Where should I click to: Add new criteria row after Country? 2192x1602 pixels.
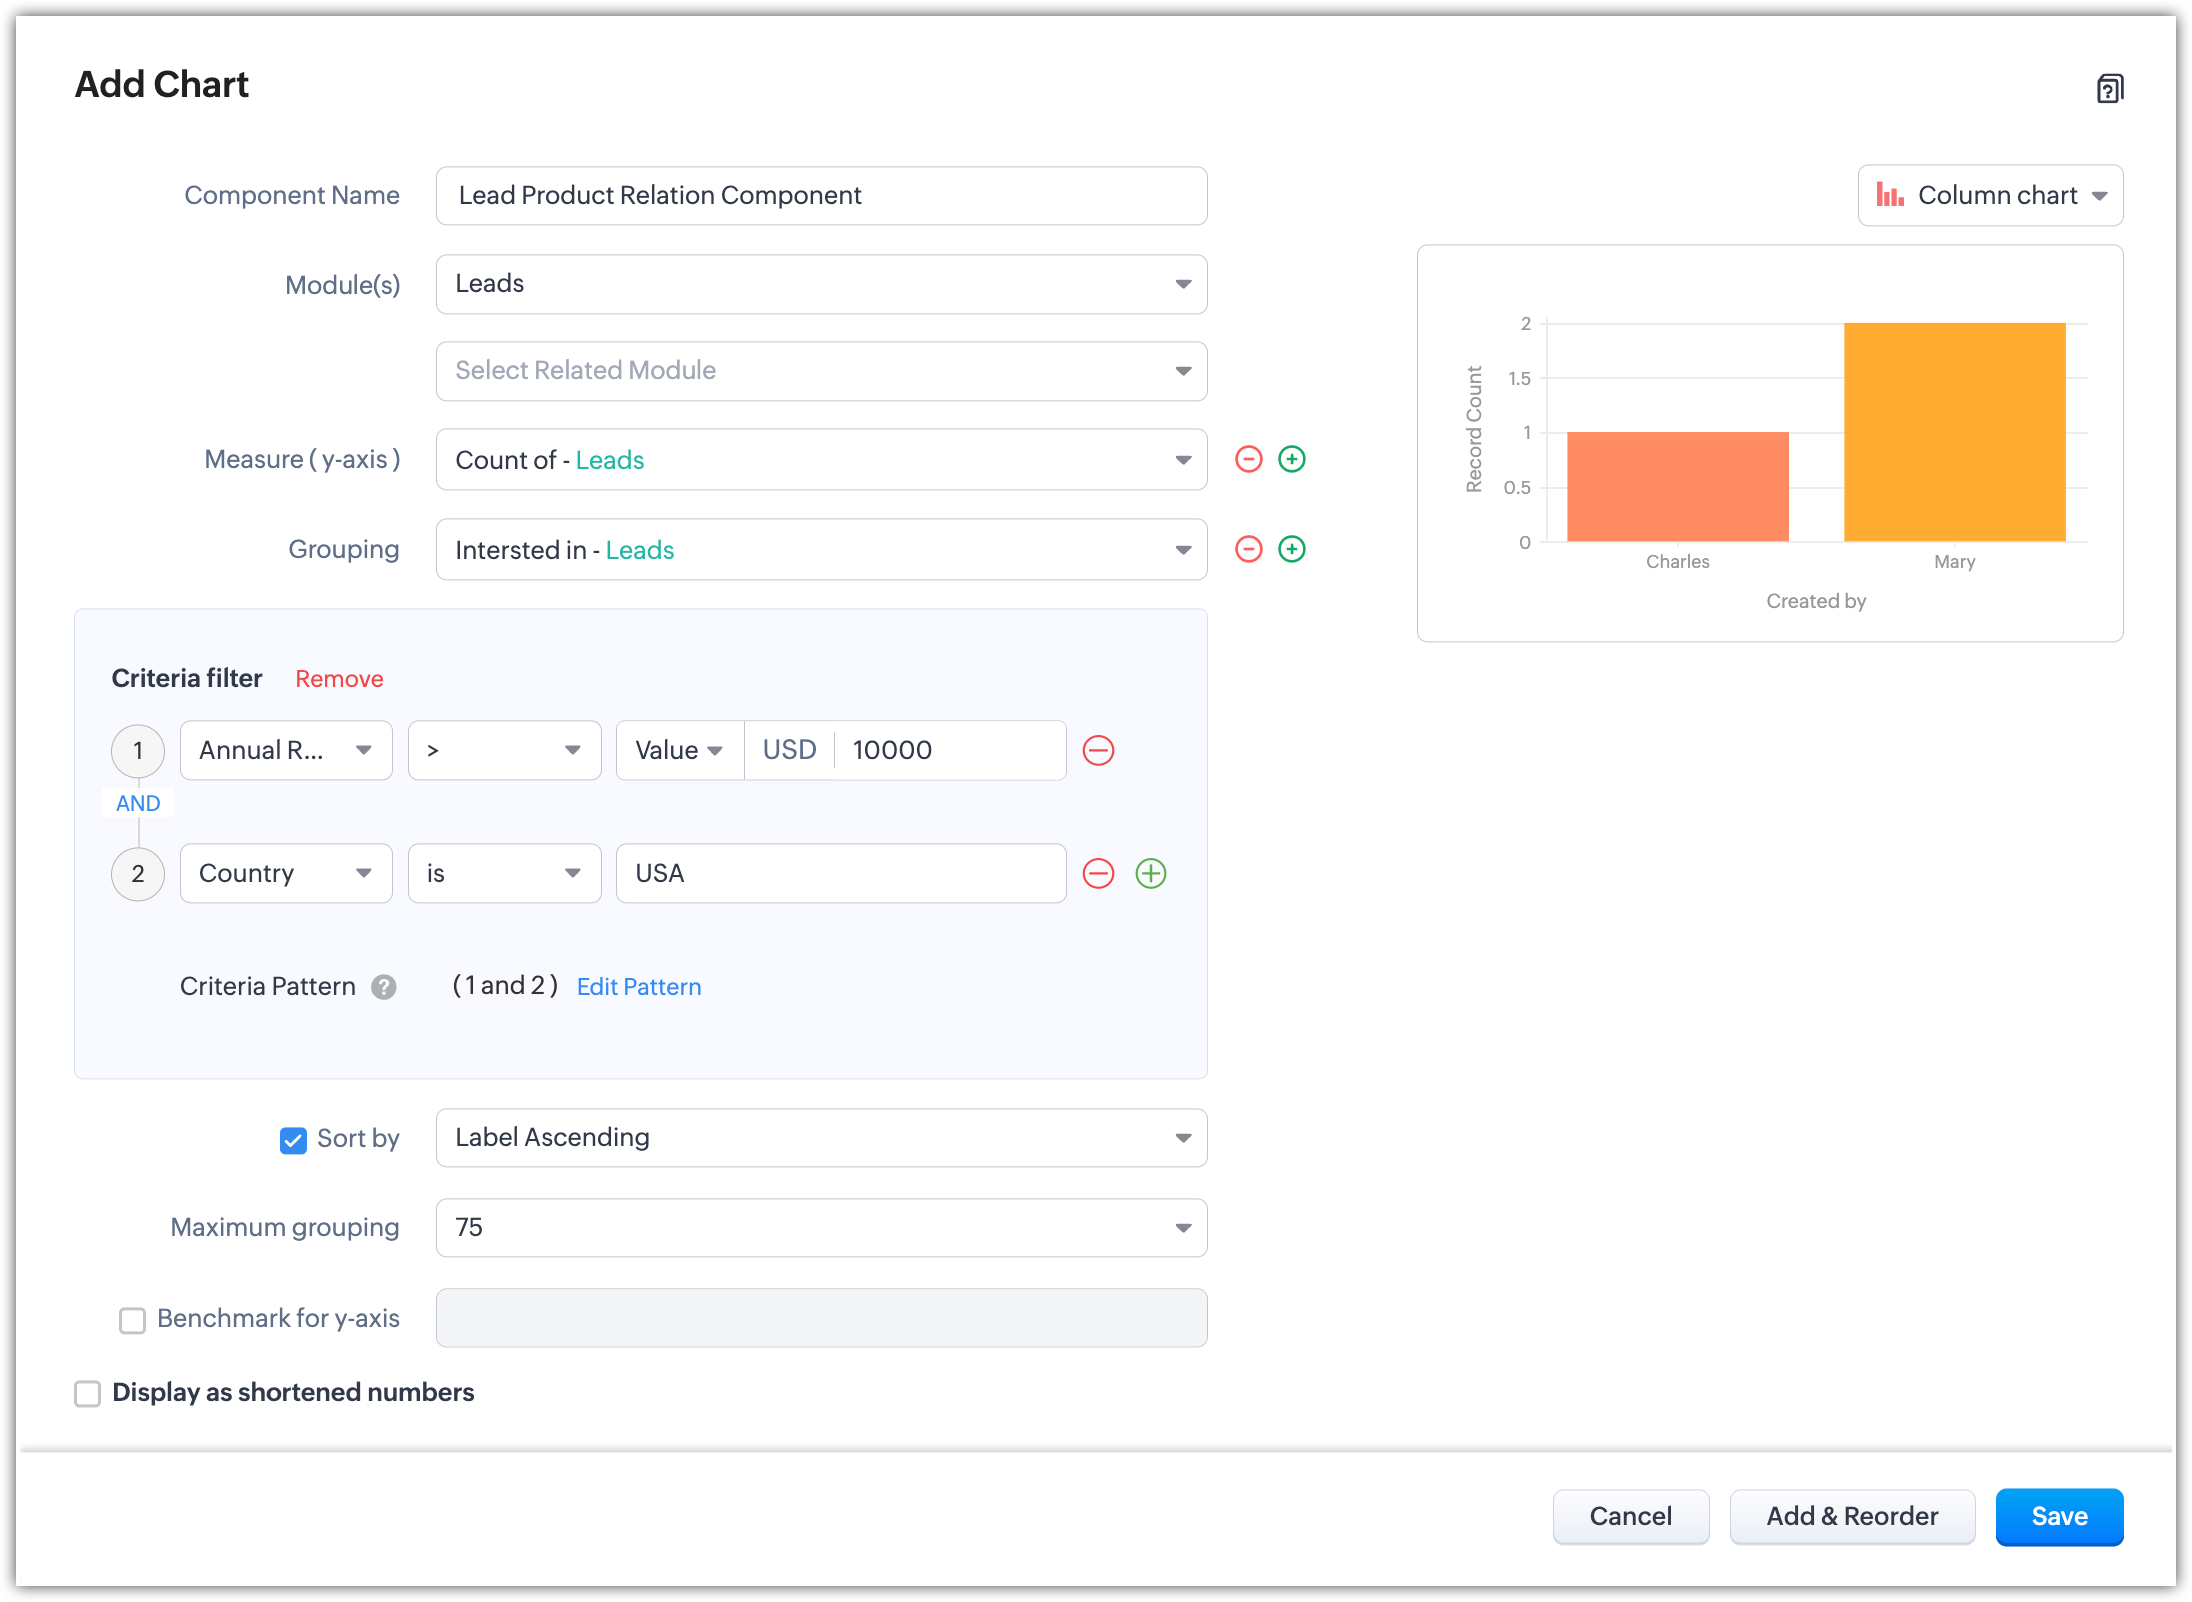tap(1151, 873)
